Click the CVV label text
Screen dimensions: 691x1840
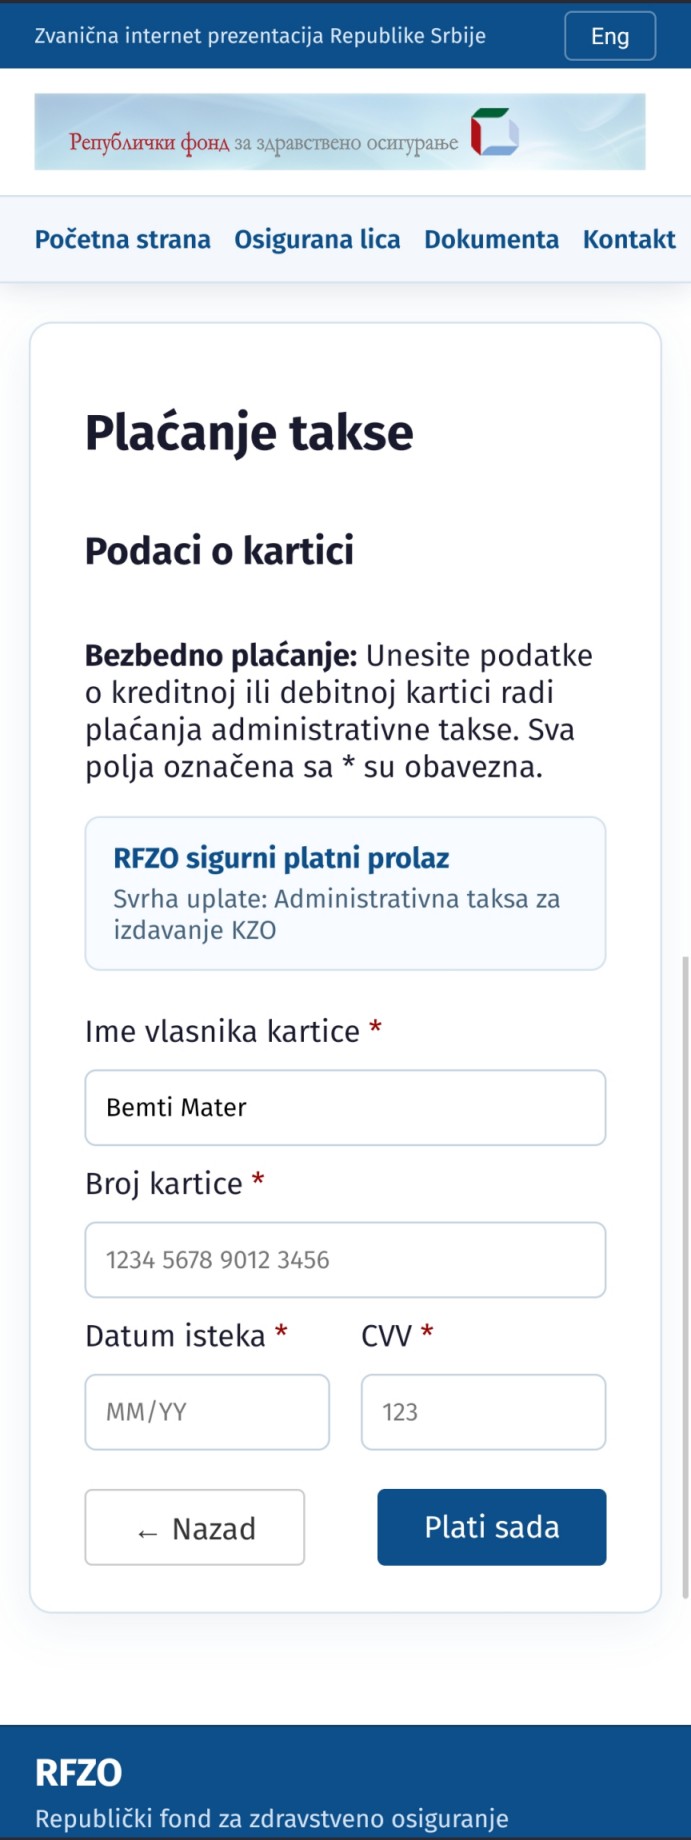click(x=386, y=1335)
